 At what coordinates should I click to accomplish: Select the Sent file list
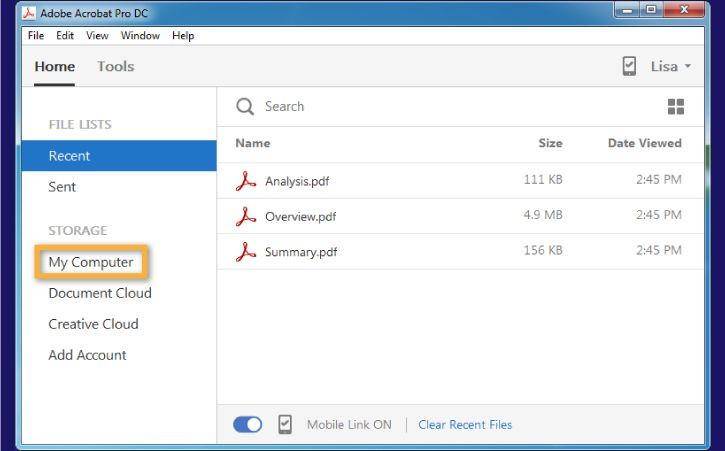point(62,187)
